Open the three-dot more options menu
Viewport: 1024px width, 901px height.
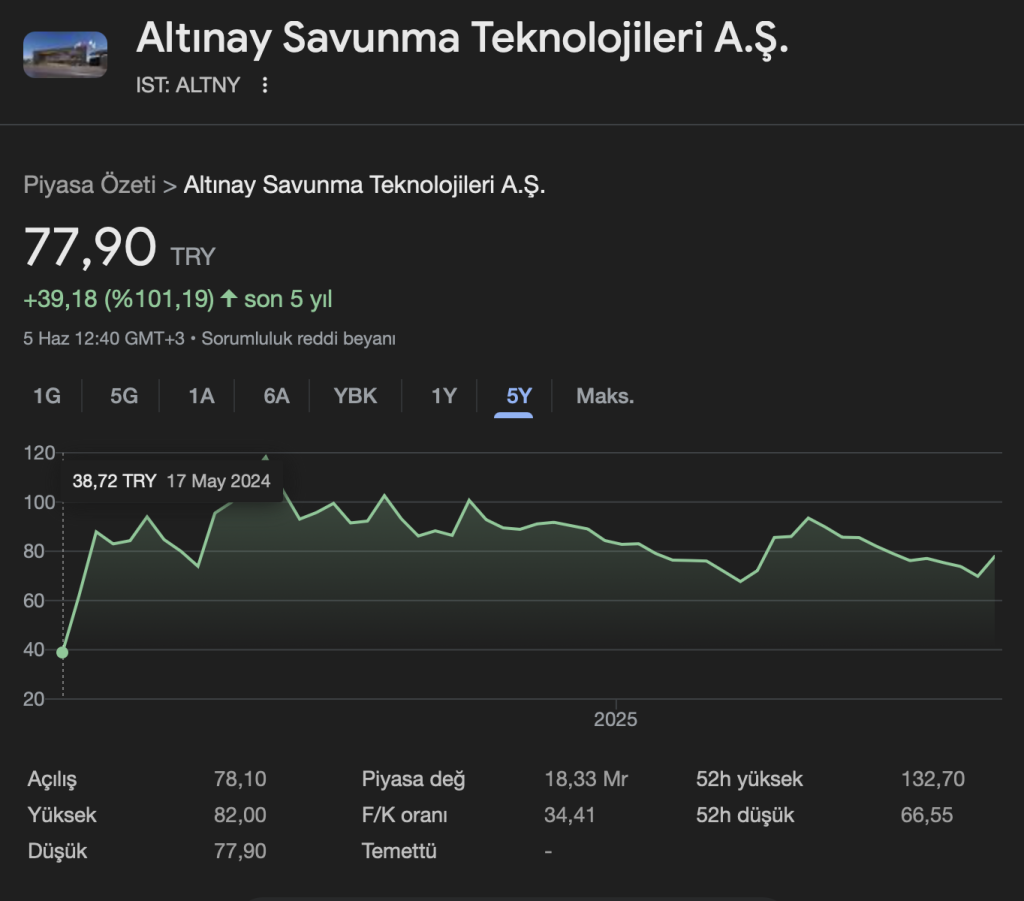coord(265,85)
